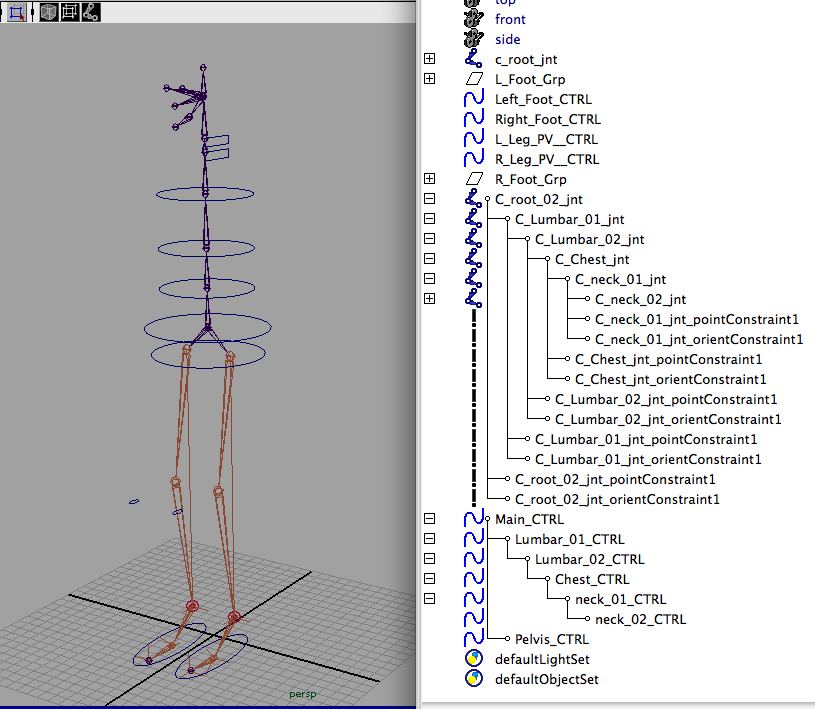Select R_Leg_PV__CTRL in the outliner

click(547, 159)
